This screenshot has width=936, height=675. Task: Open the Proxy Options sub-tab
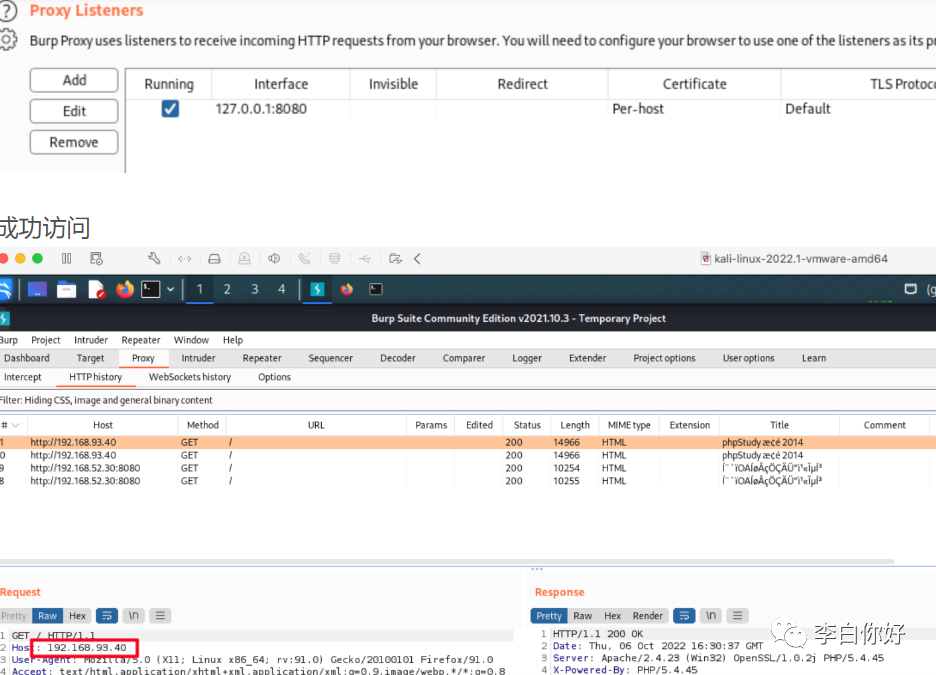(274, 377)
